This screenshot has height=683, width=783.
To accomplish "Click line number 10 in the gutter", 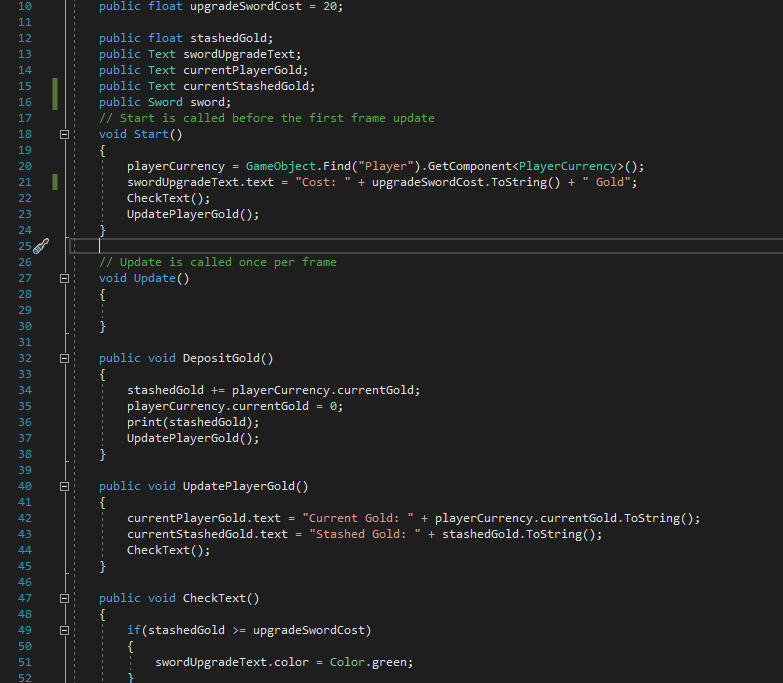I will pyautogui.click(x=25, y=6).
